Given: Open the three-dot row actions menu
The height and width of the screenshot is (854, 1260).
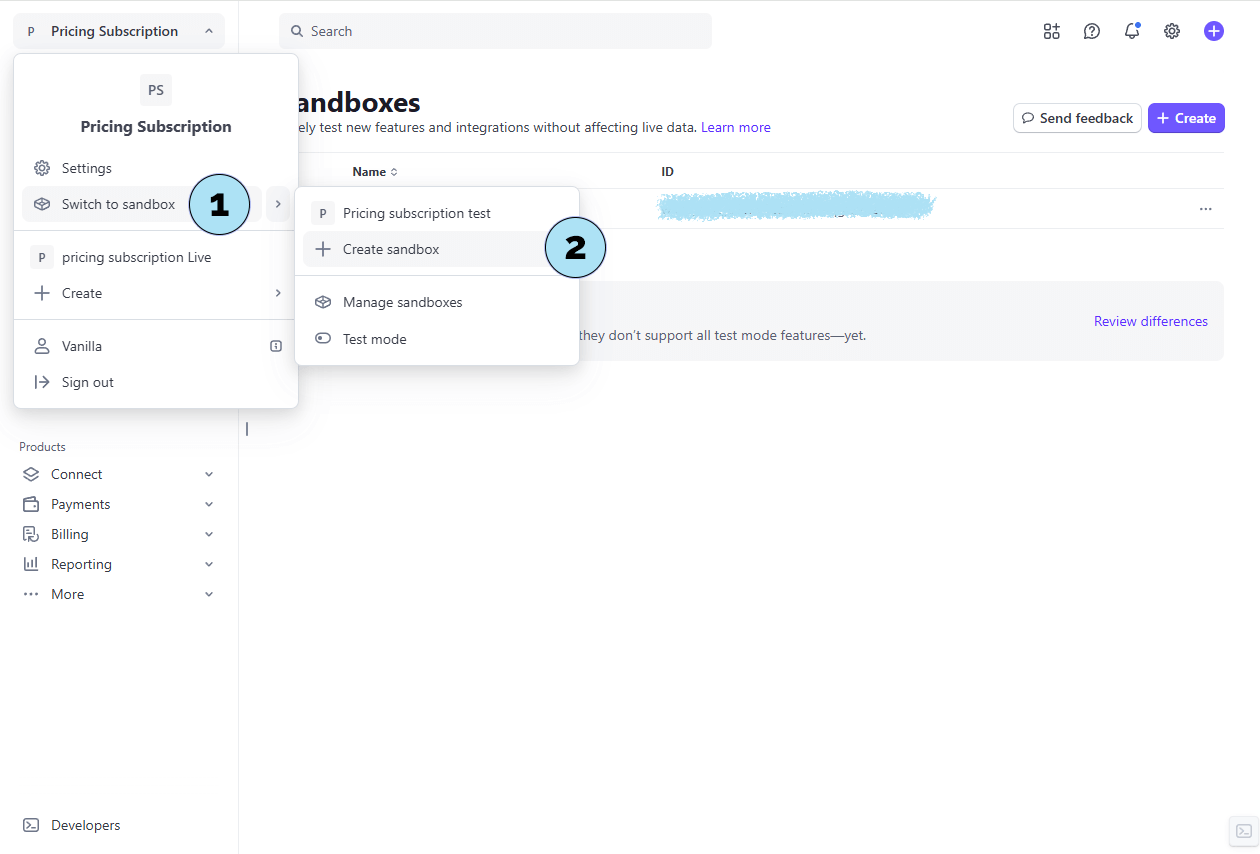Looking at the screenshot, I should (x=1205, y=209).
